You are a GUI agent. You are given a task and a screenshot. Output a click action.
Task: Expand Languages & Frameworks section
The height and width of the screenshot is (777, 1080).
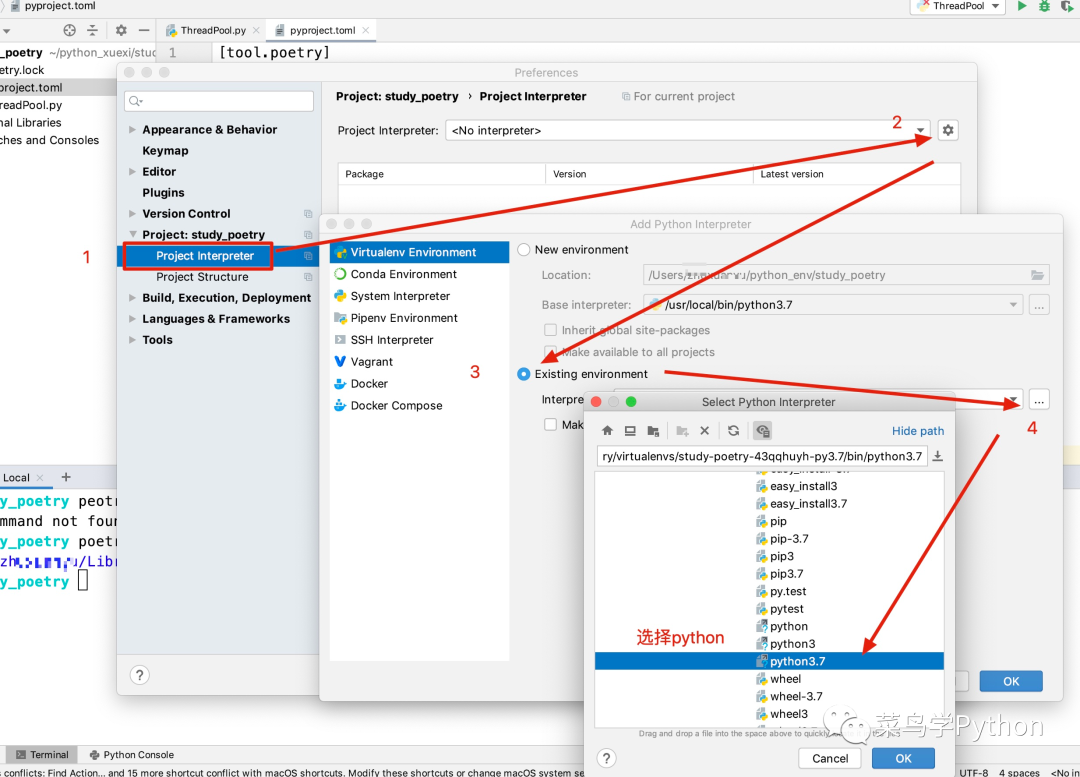132,318
